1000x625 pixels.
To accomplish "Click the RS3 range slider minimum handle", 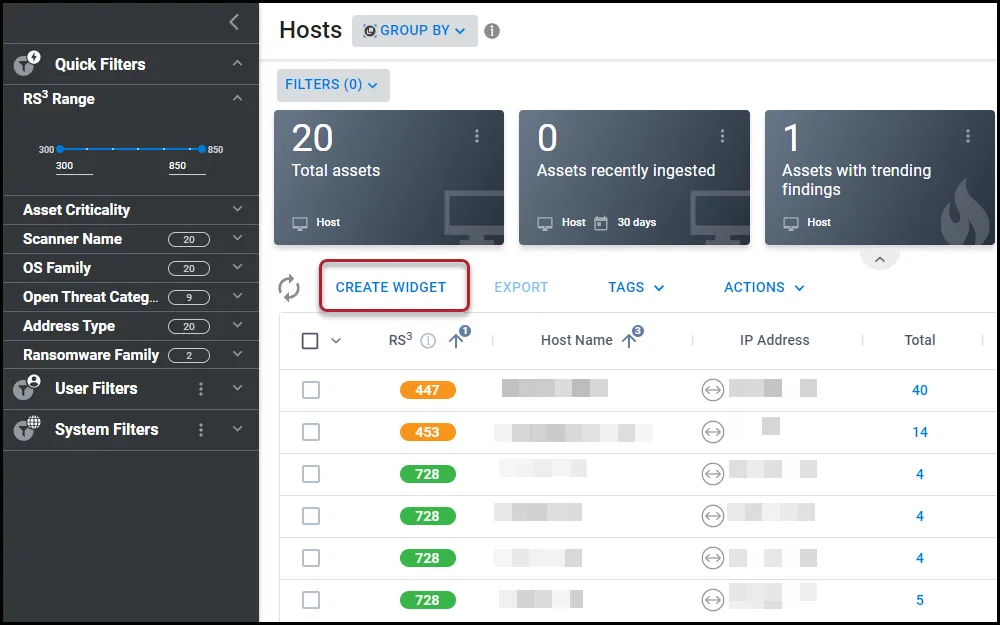I will (x=60, y=149).
